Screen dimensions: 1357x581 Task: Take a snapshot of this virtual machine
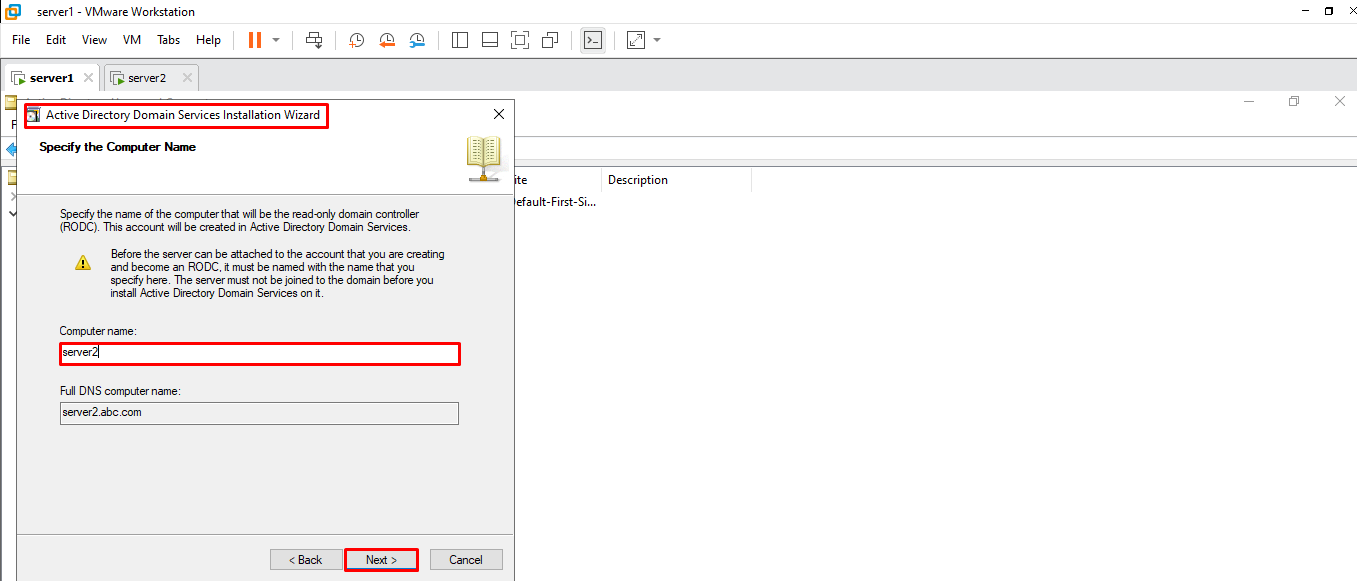356,40
